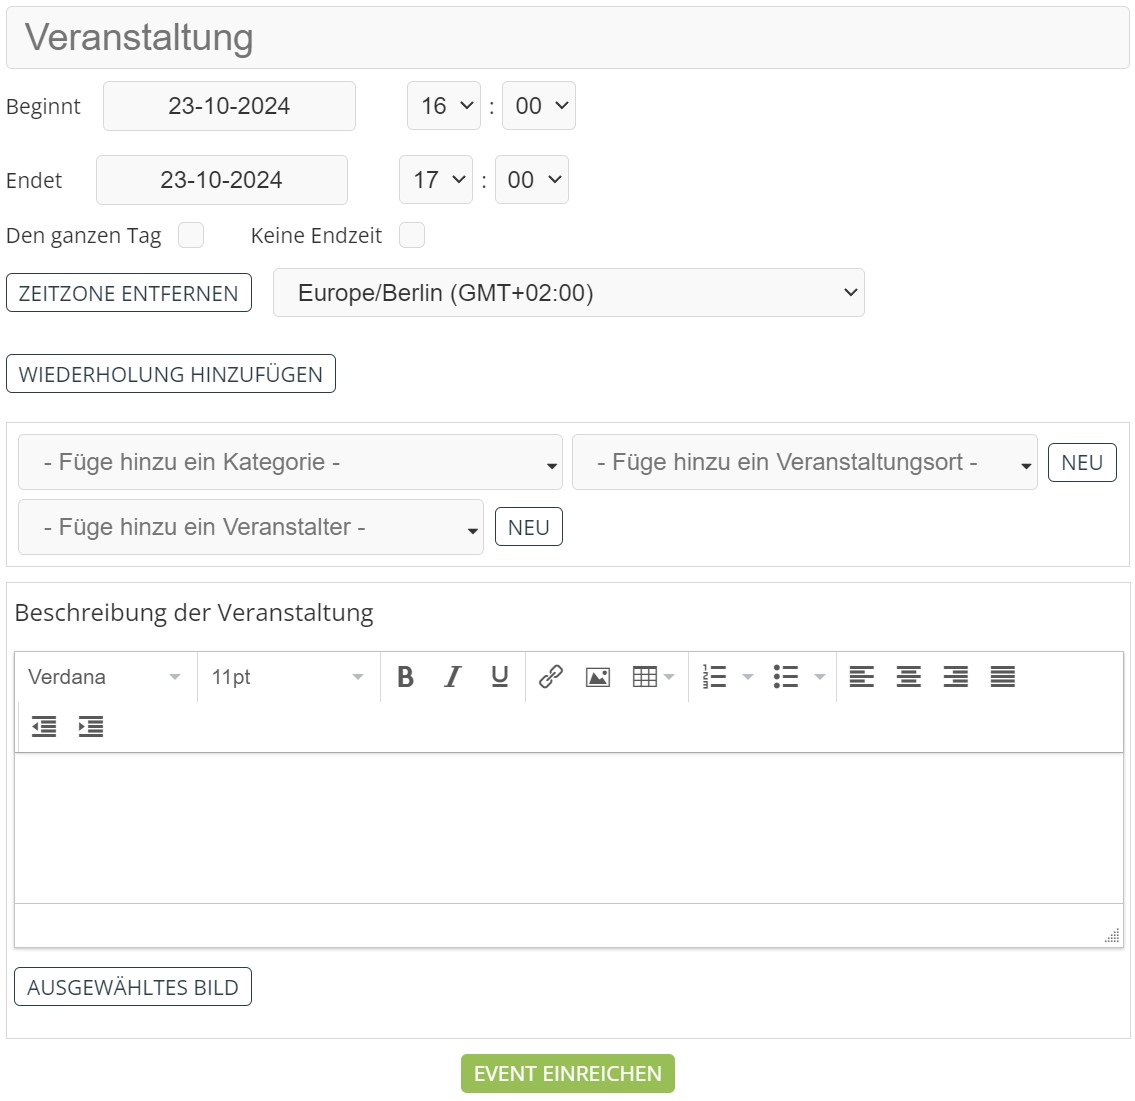1135x1101 pixels.
Task: Open the start hour dropdown showing 16
Action: (x=444, y=106)
